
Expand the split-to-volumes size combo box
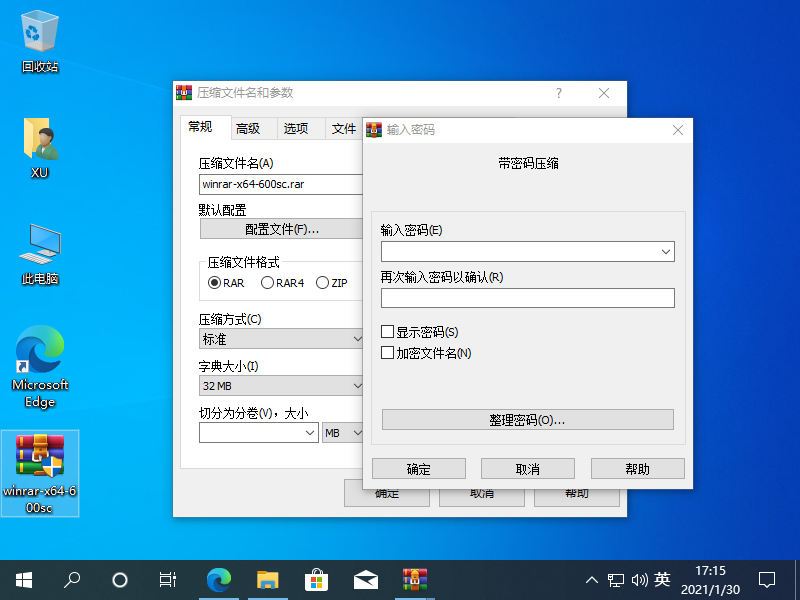click(309, 433)
